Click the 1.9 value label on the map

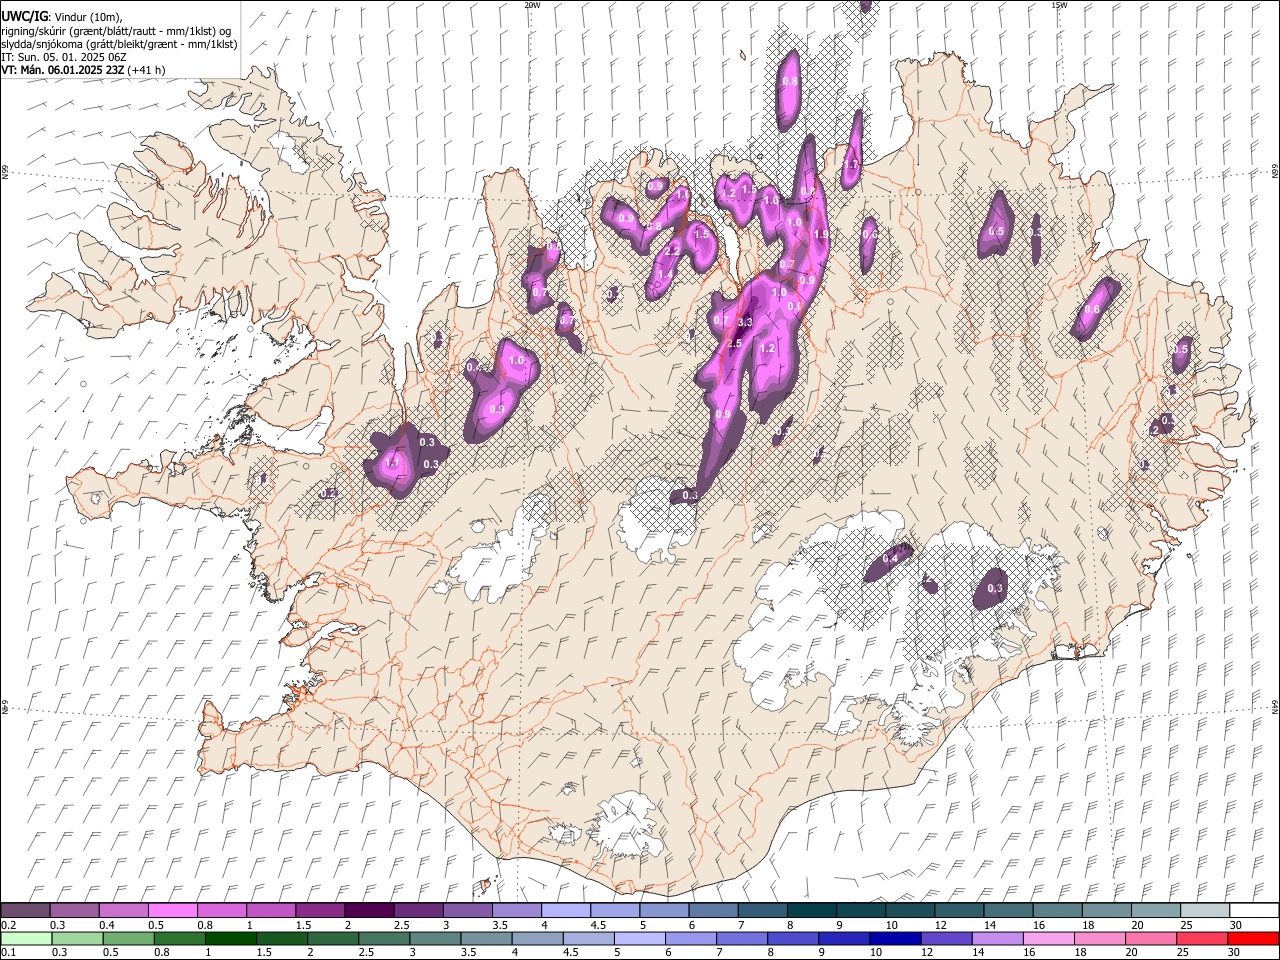(x=821, y=234)
